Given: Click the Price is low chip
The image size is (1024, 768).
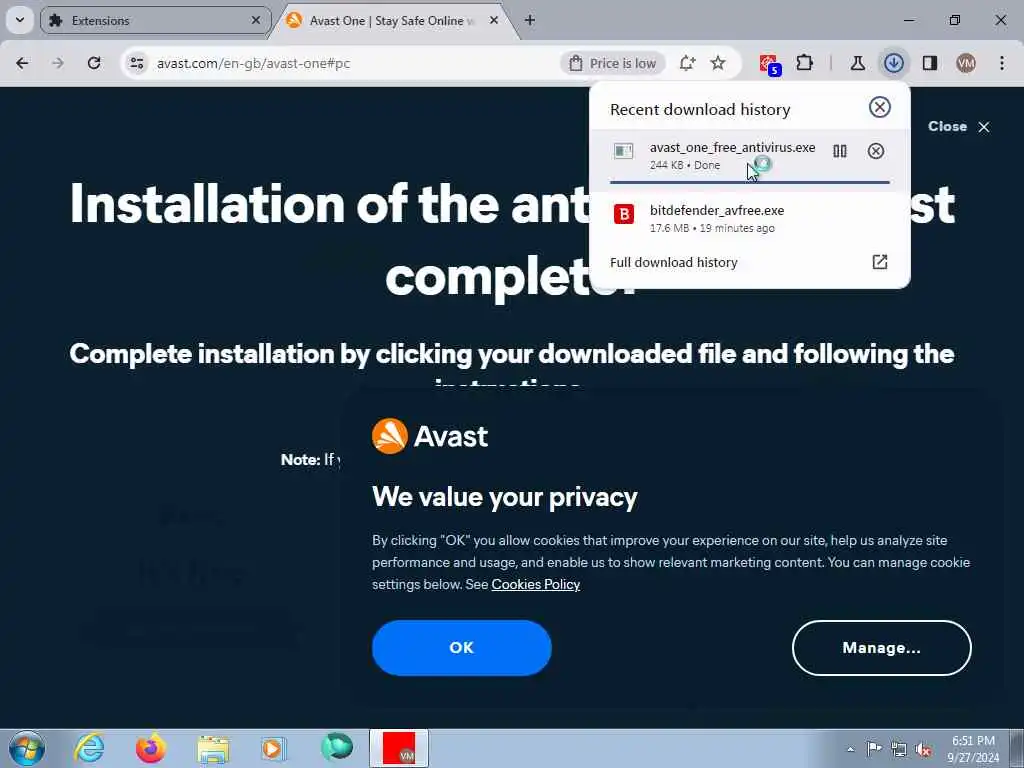Looking at the screenshot, I should click(613, 63).
